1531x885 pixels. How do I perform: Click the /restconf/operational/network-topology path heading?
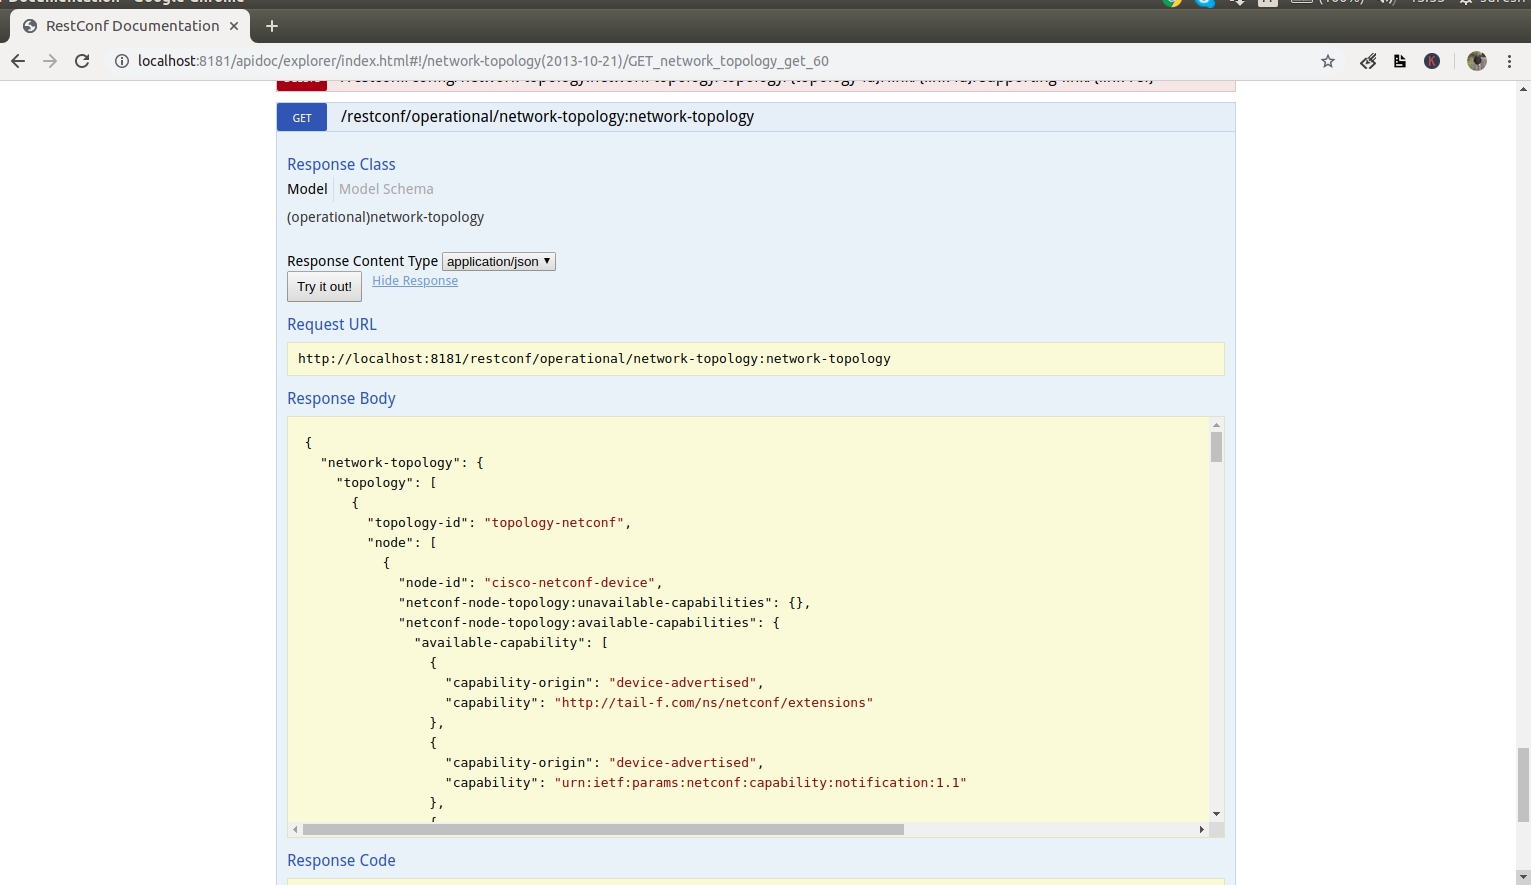547,117
